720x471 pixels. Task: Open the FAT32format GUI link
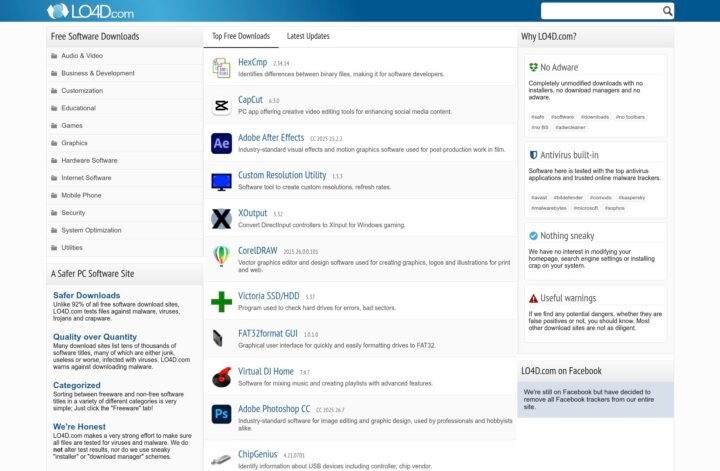(x=268, y=334)
